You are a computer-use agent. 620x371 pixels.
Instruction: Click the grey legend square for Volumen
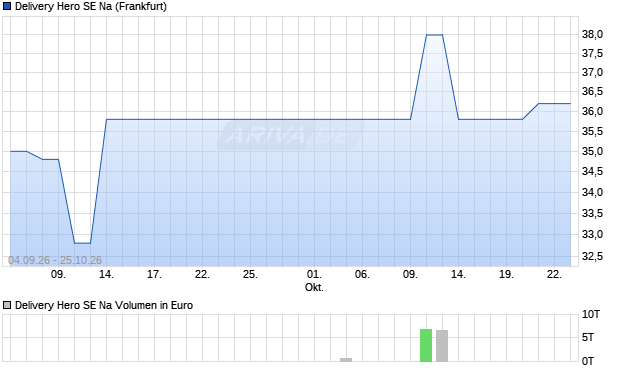6,305
